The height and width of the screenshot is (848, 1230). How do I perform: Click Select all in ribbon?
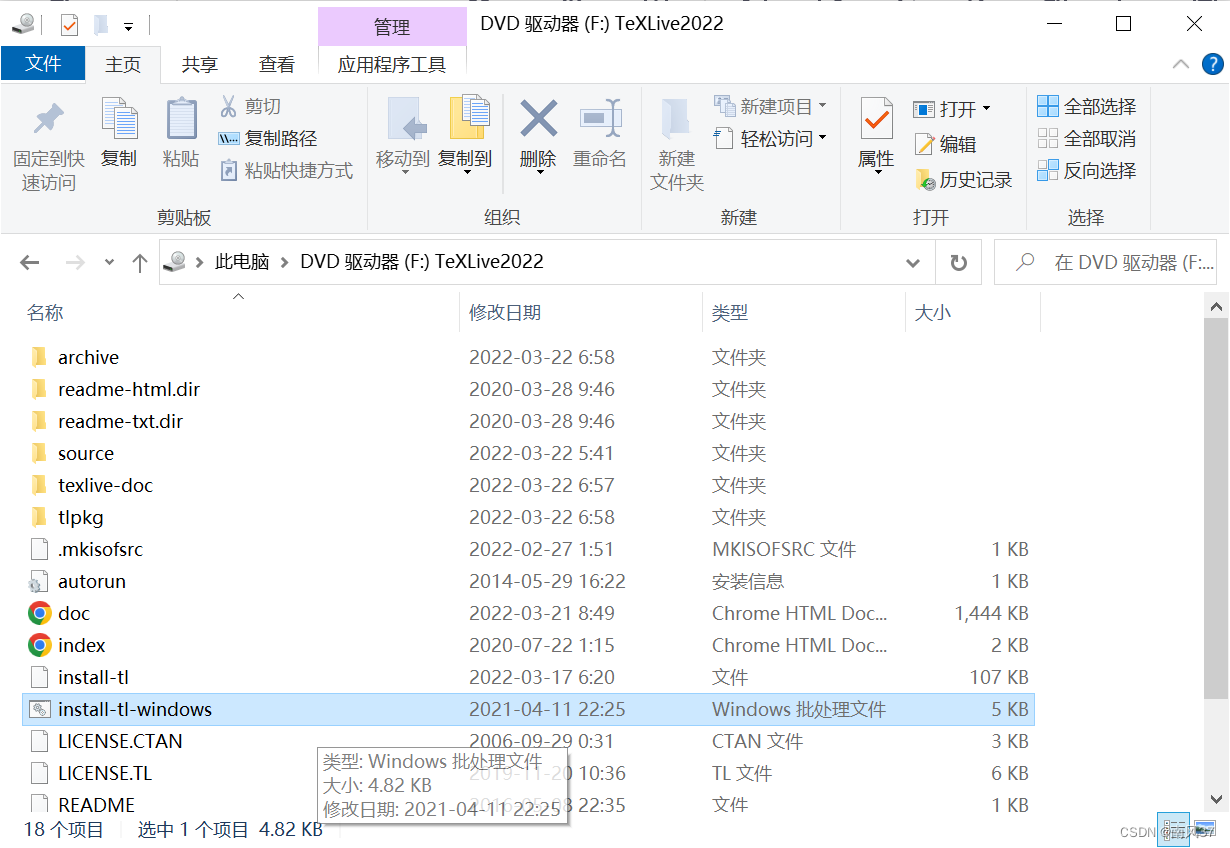(1087, 106)
